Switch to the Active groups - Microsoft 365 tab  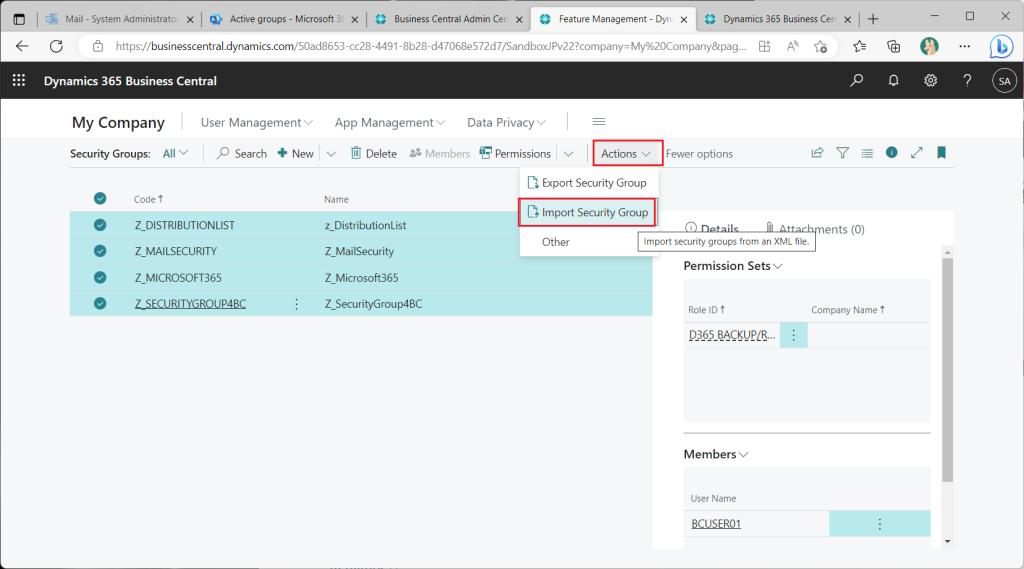(284, 19)
